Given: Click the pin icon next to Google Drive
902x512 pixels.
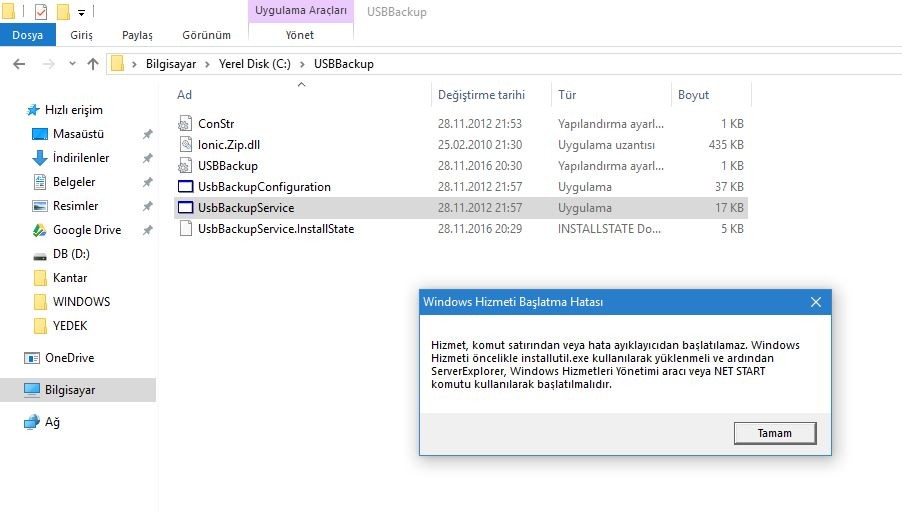Looking at the screenshot, I should click(147, 230).
